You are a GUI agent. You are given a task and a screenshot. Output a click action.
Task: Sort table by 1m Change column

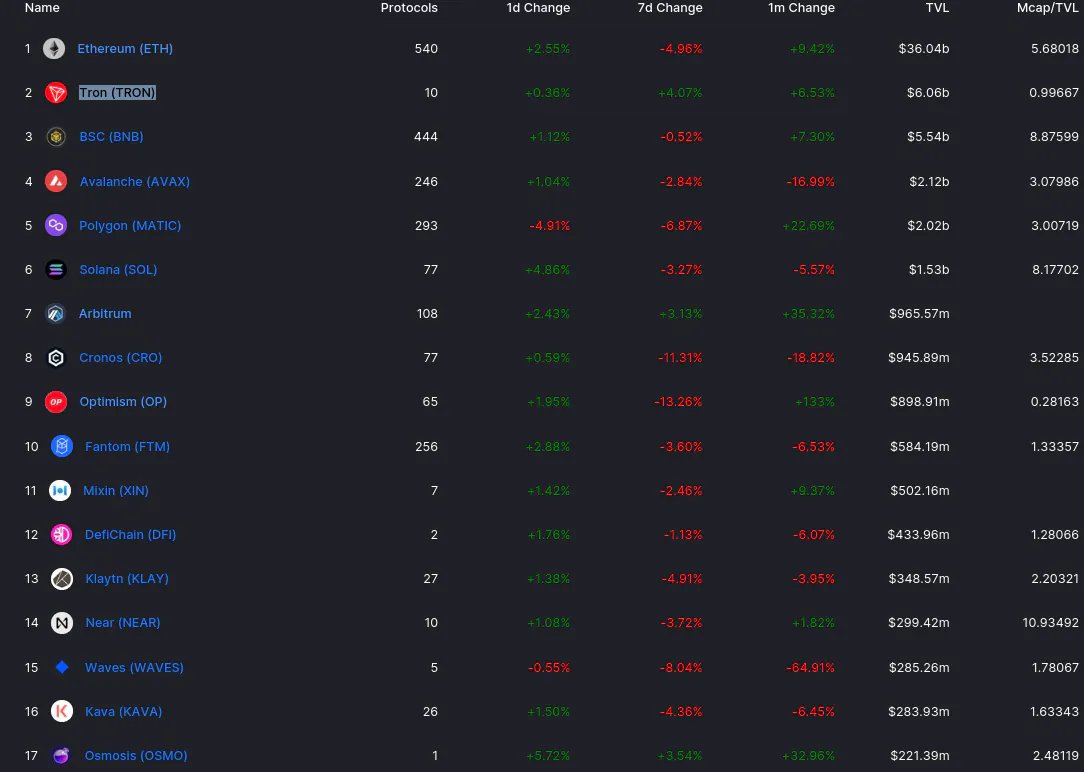tap(802, 8)
